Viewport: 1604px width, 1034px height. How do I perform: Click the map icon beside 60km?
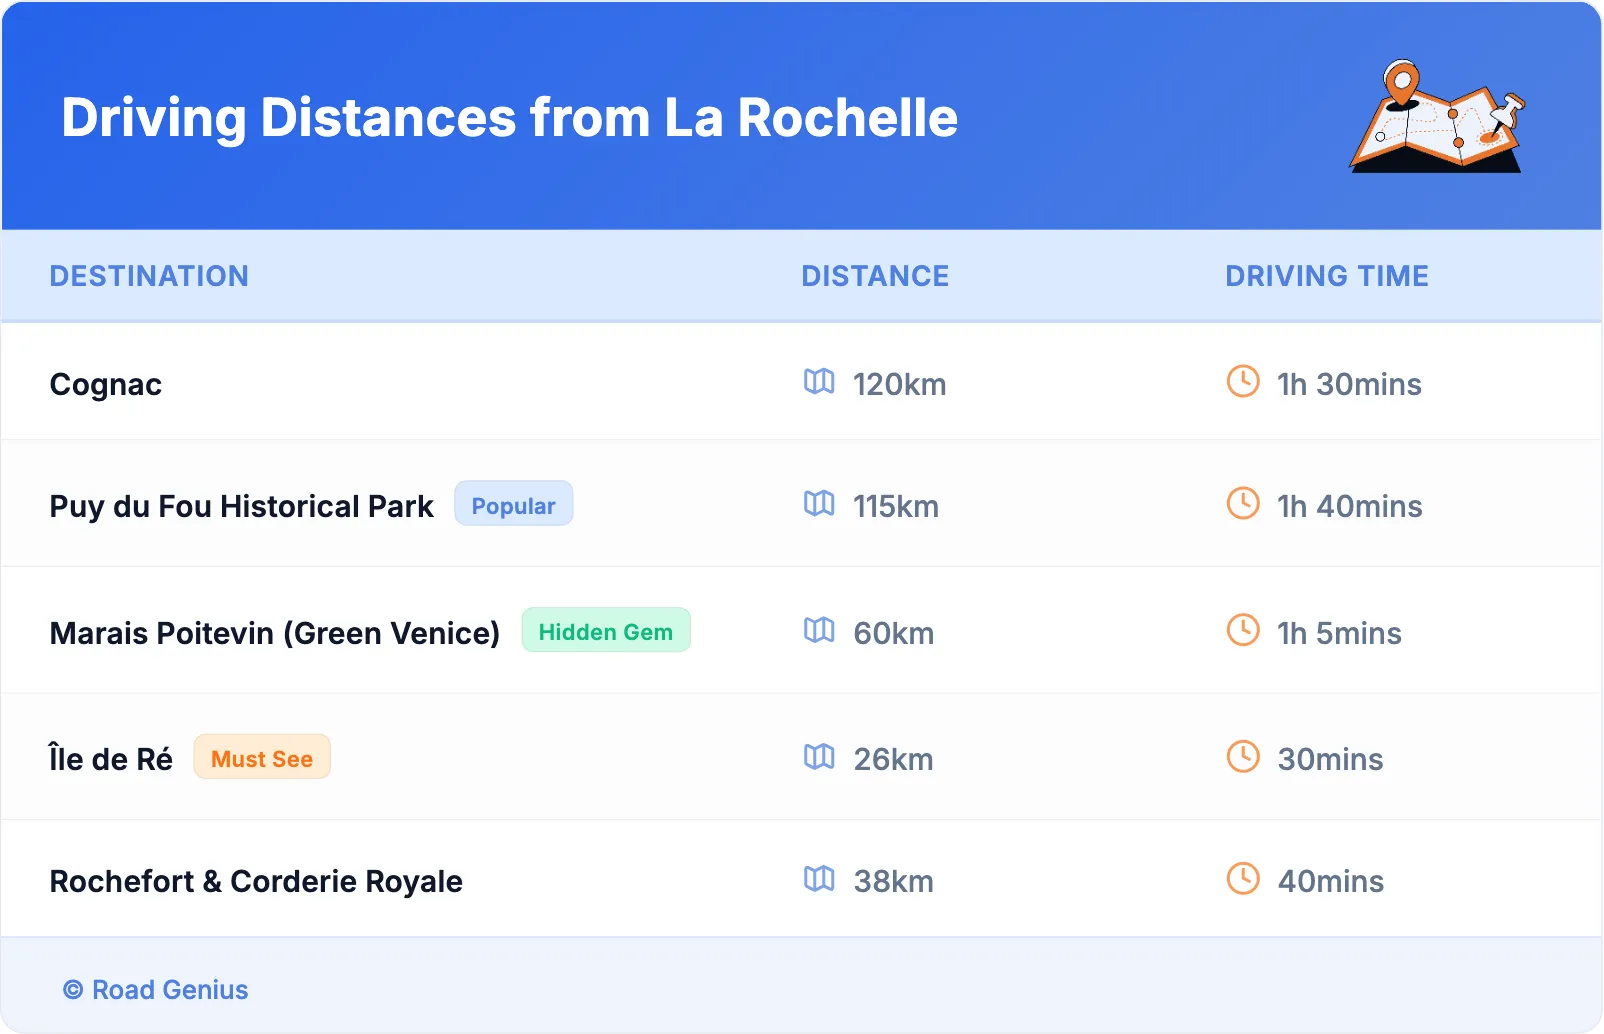[x=819, y=631]
